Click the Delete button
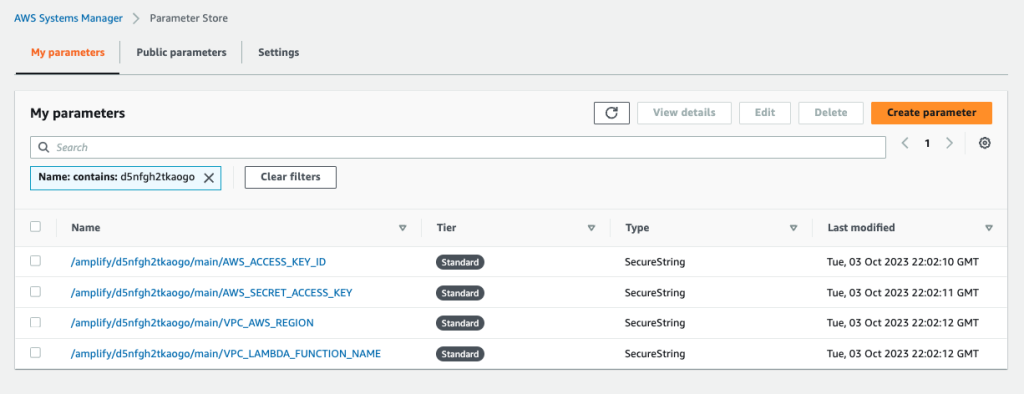 point(831,112)
